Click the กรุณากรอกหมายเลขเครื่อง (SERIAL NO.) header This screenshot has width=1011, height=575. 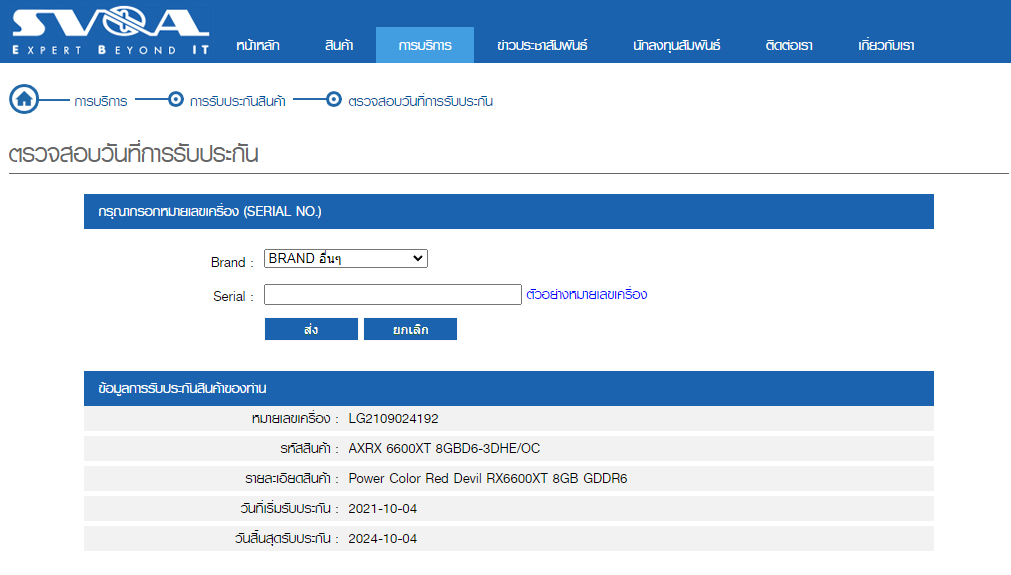[509, 211]
